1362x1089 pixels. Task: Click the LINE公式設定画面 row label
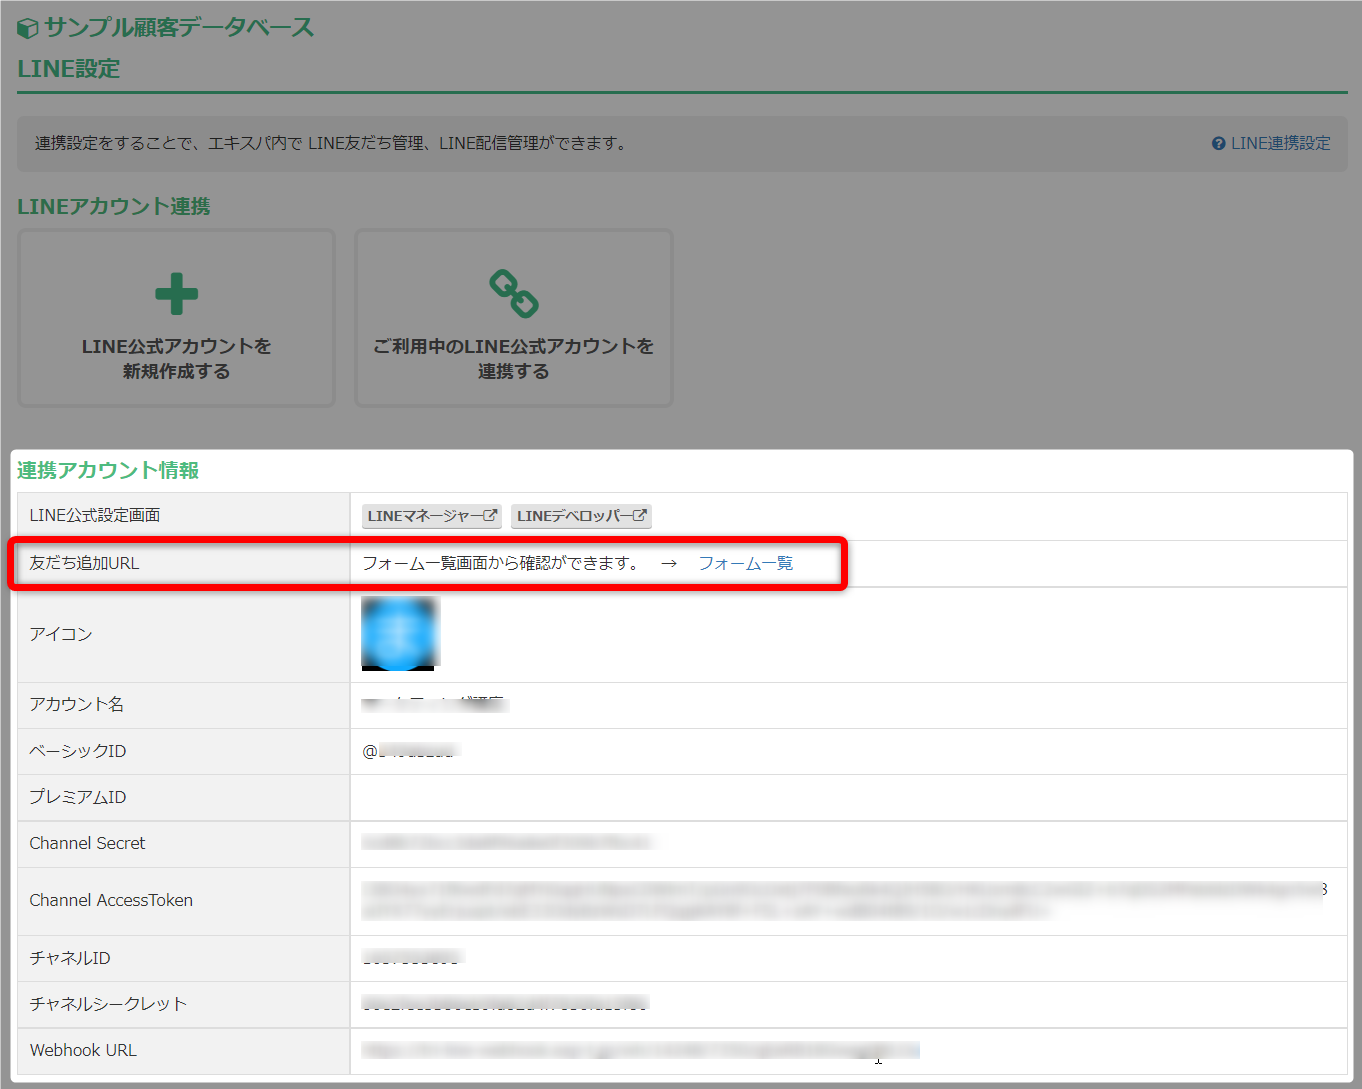[x=95, y=515]
